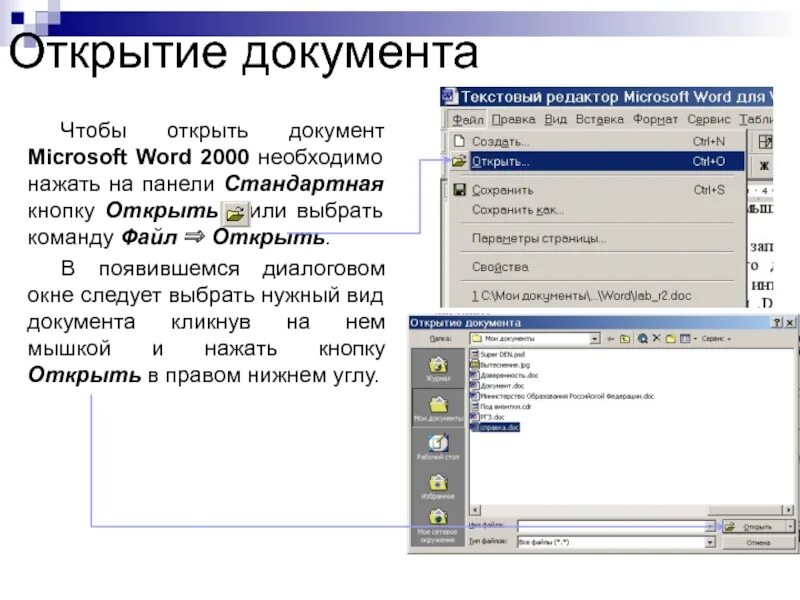Go to Рабочий стол in places bar
The height and width of the screenshot is (600, 800).
438,447
